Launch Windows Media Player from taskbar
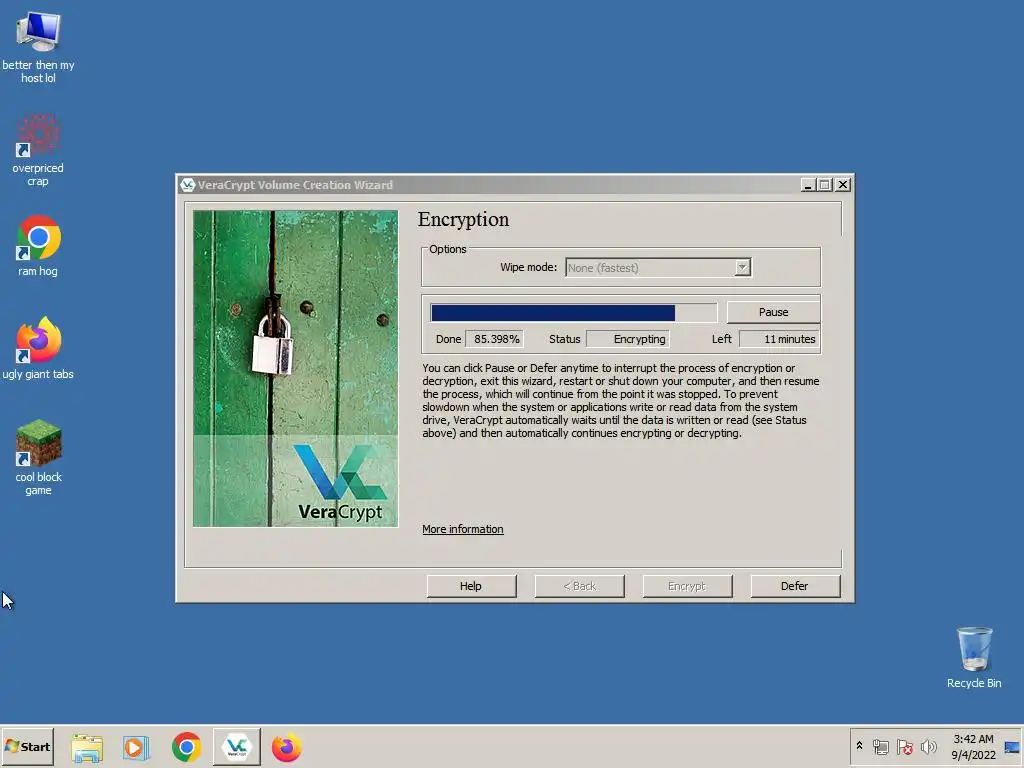This screenshot has width=1024, height=768. click(x=136, y=747)
